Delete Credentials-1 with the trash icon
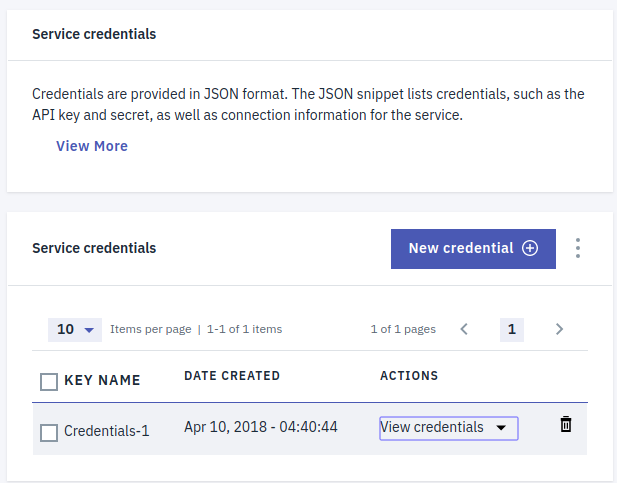Image resolution: width=617 pixels, height=483 pixels. (565, 424)
